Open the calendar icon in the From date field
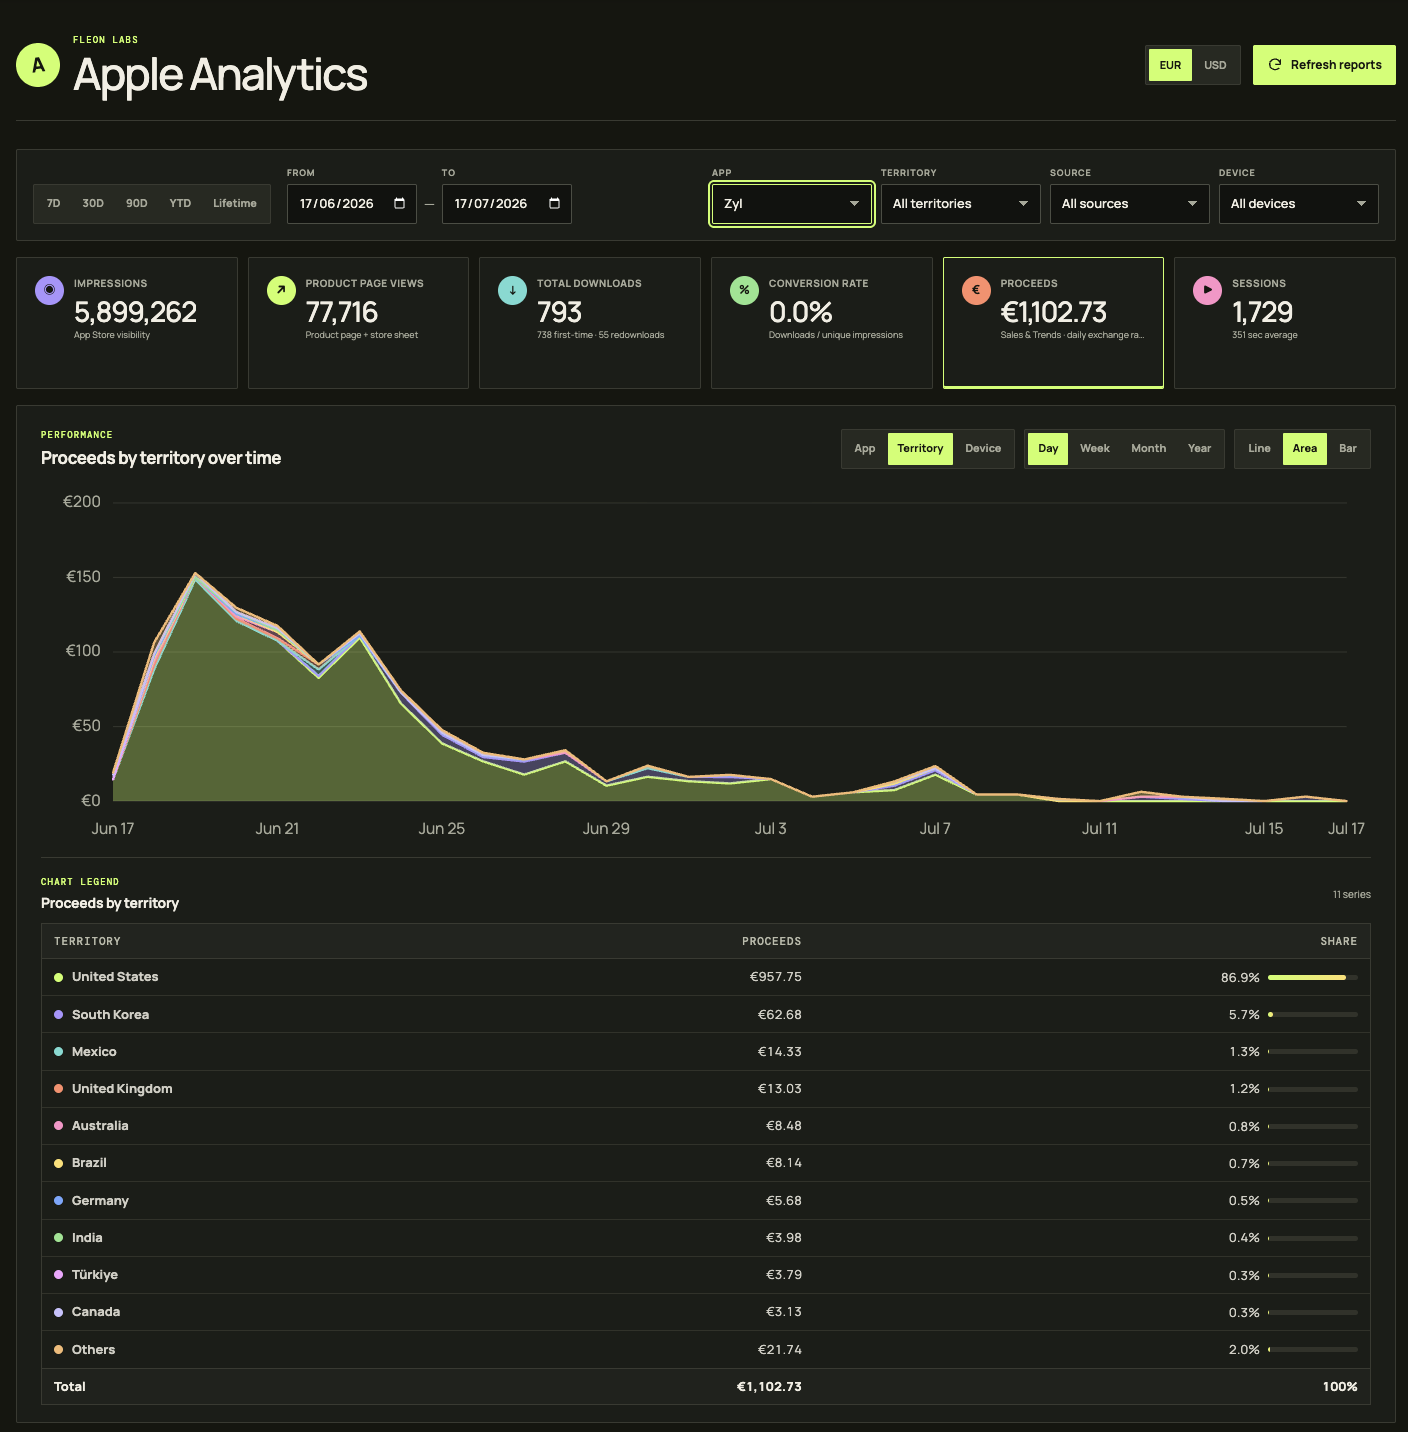The image size is (1408, 1432). [399, 203]
